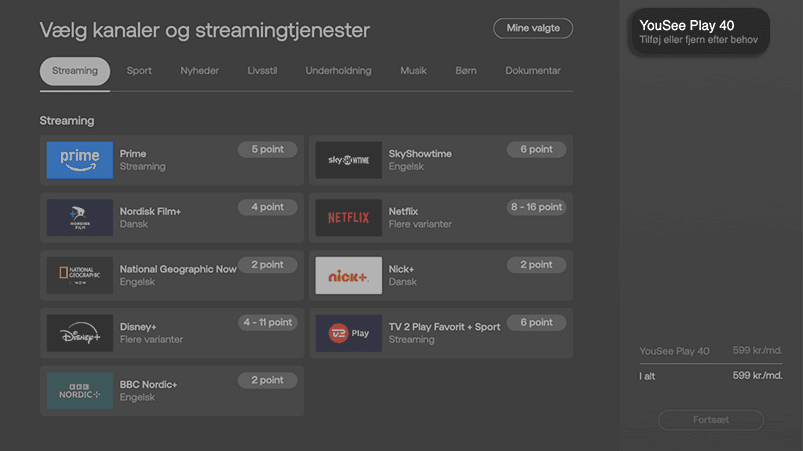This screenshot has height=451, width=803.
Task: Pick the TV 2 Play logo
Action: tap(349, 333)
